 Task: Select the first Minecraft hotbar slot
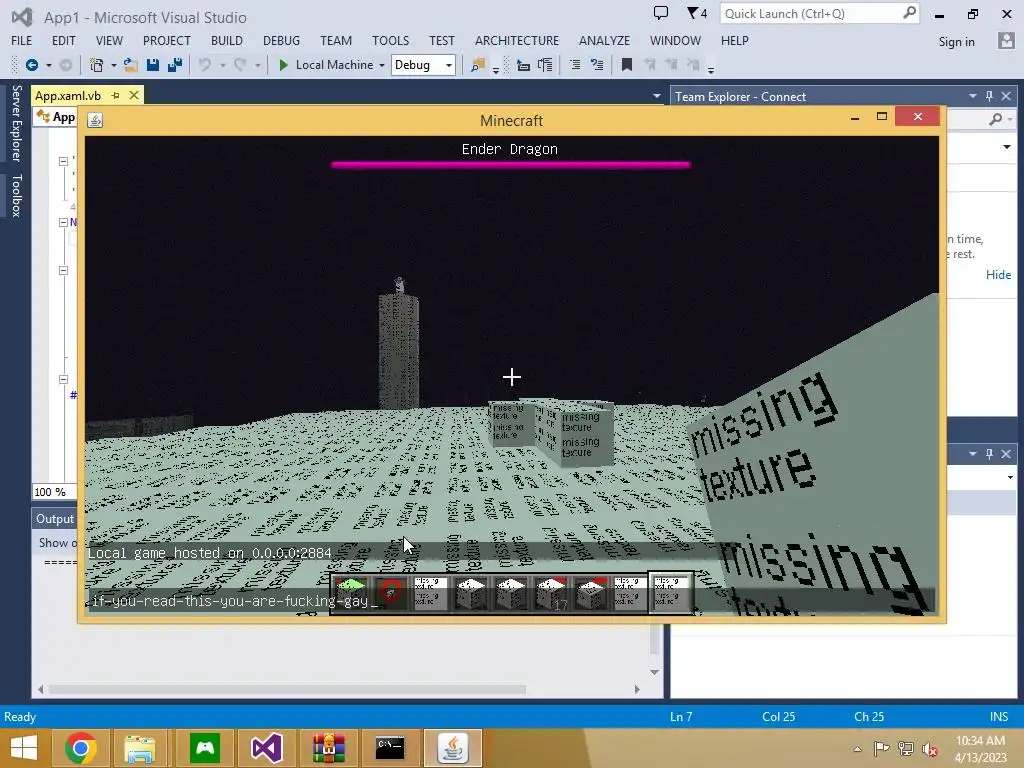tap(351, 593)
